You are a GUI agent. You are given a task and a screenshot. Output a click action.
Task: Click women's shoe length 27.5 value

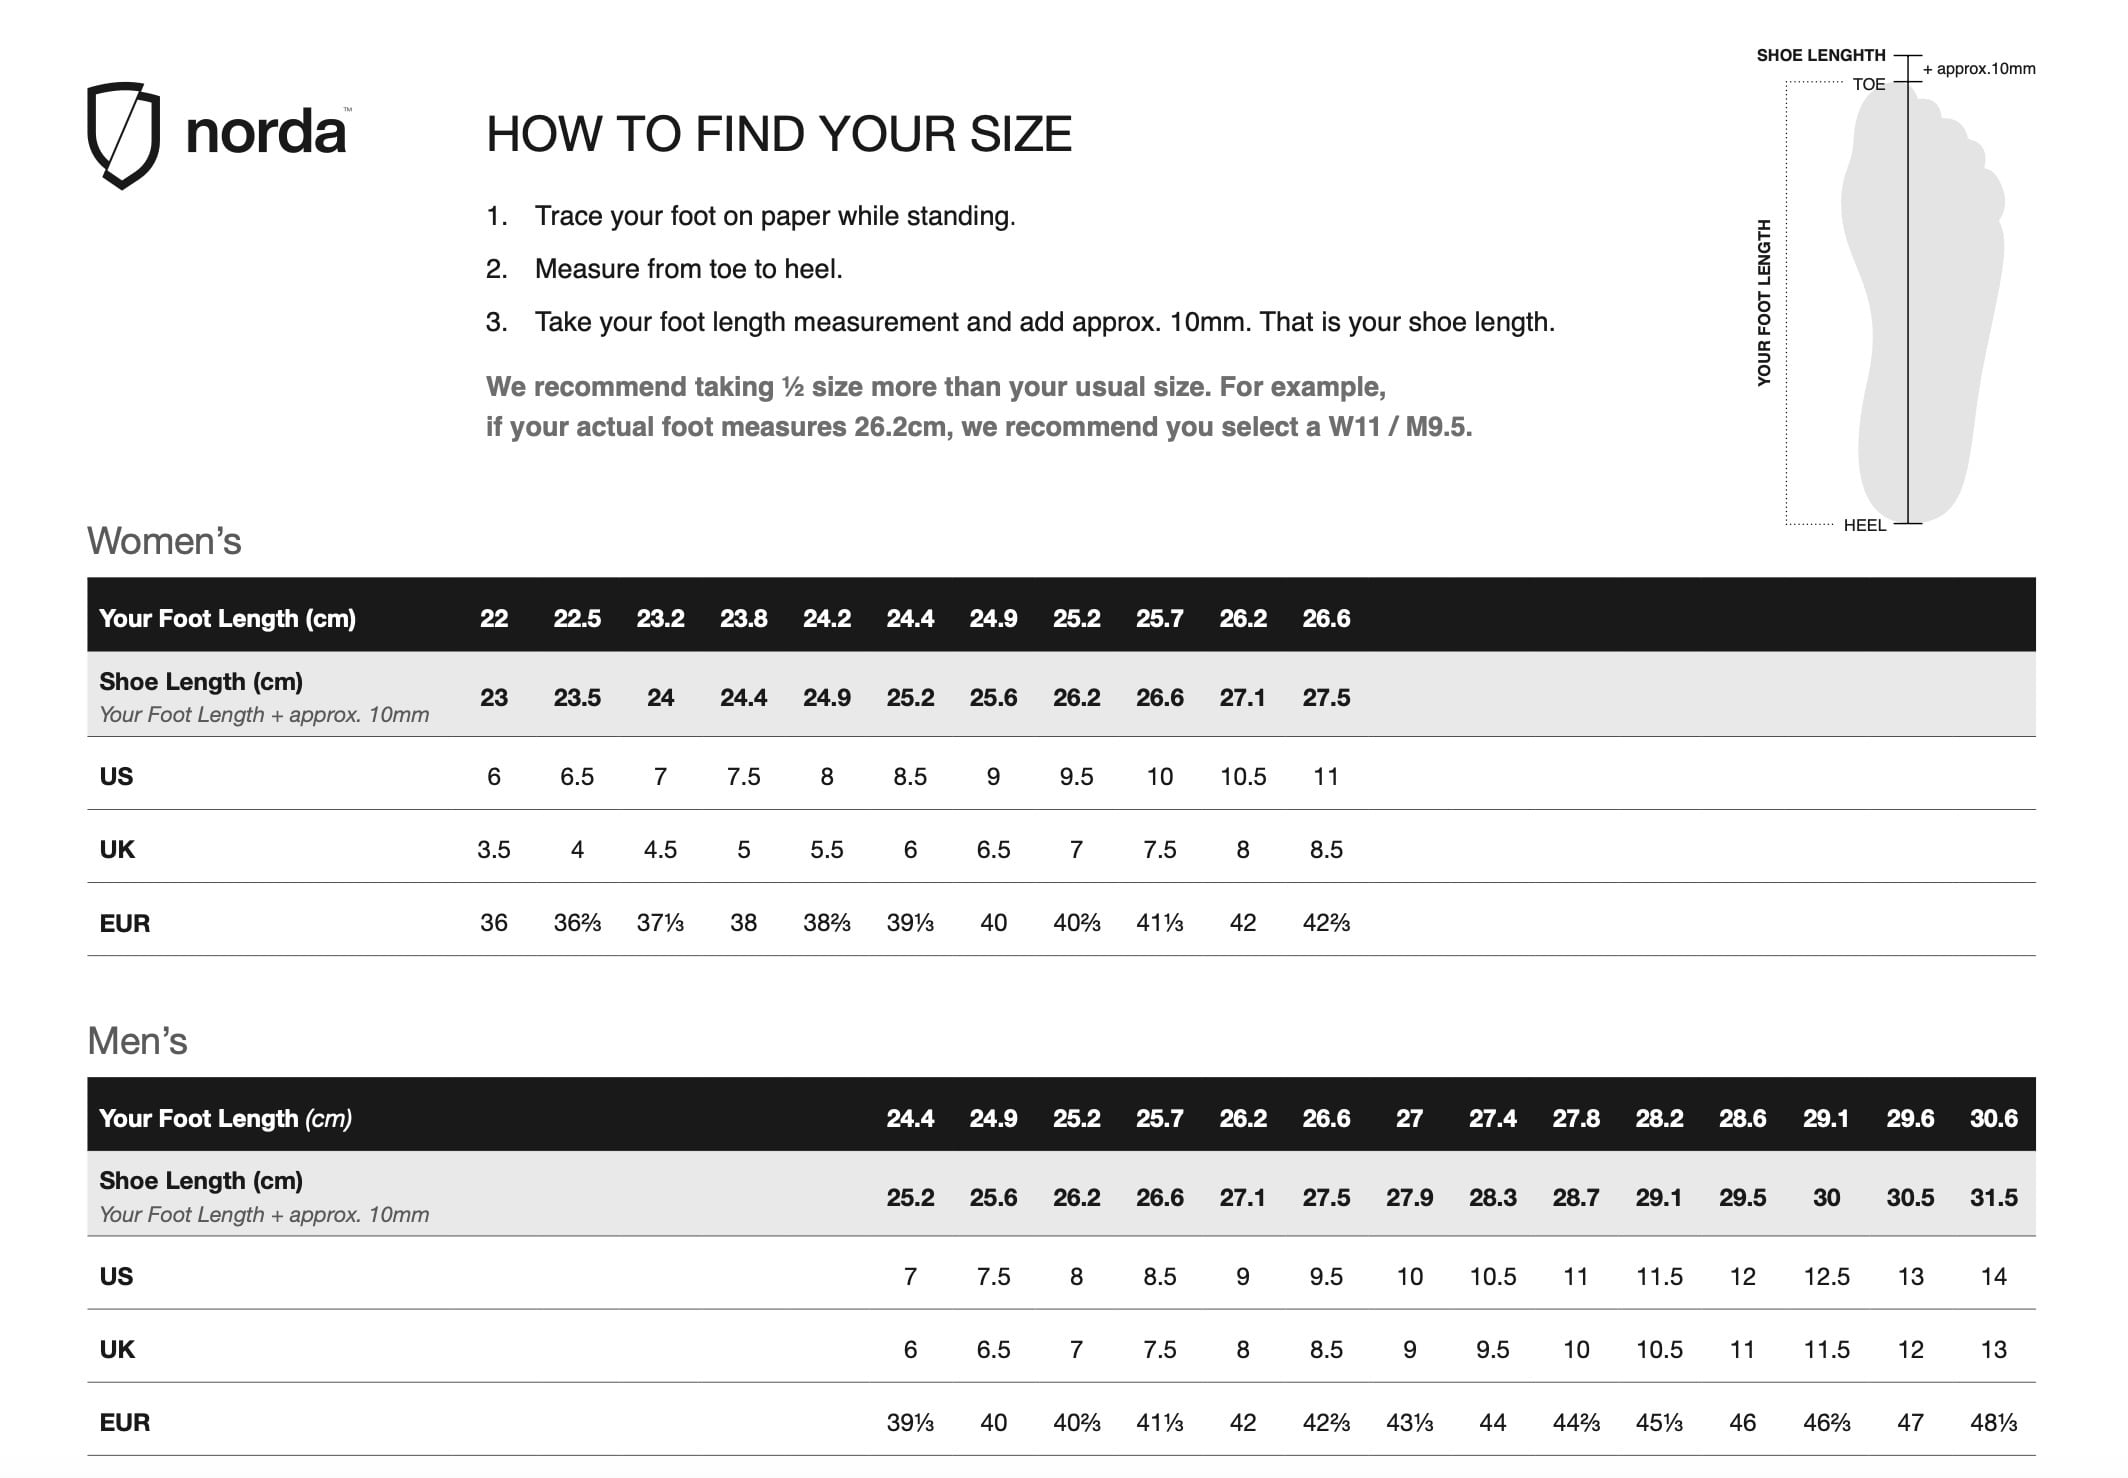click(1326, 697)
